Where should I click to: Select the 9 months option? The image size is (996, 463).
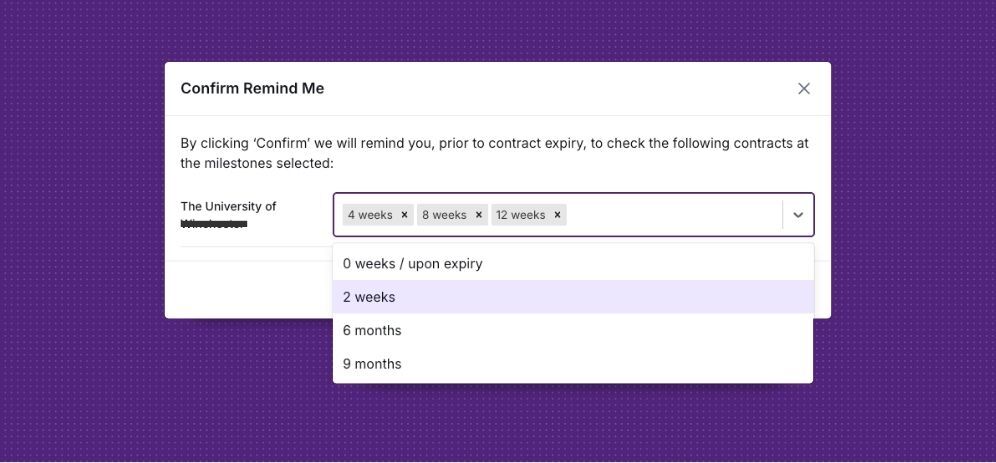(x=372, y=364)
